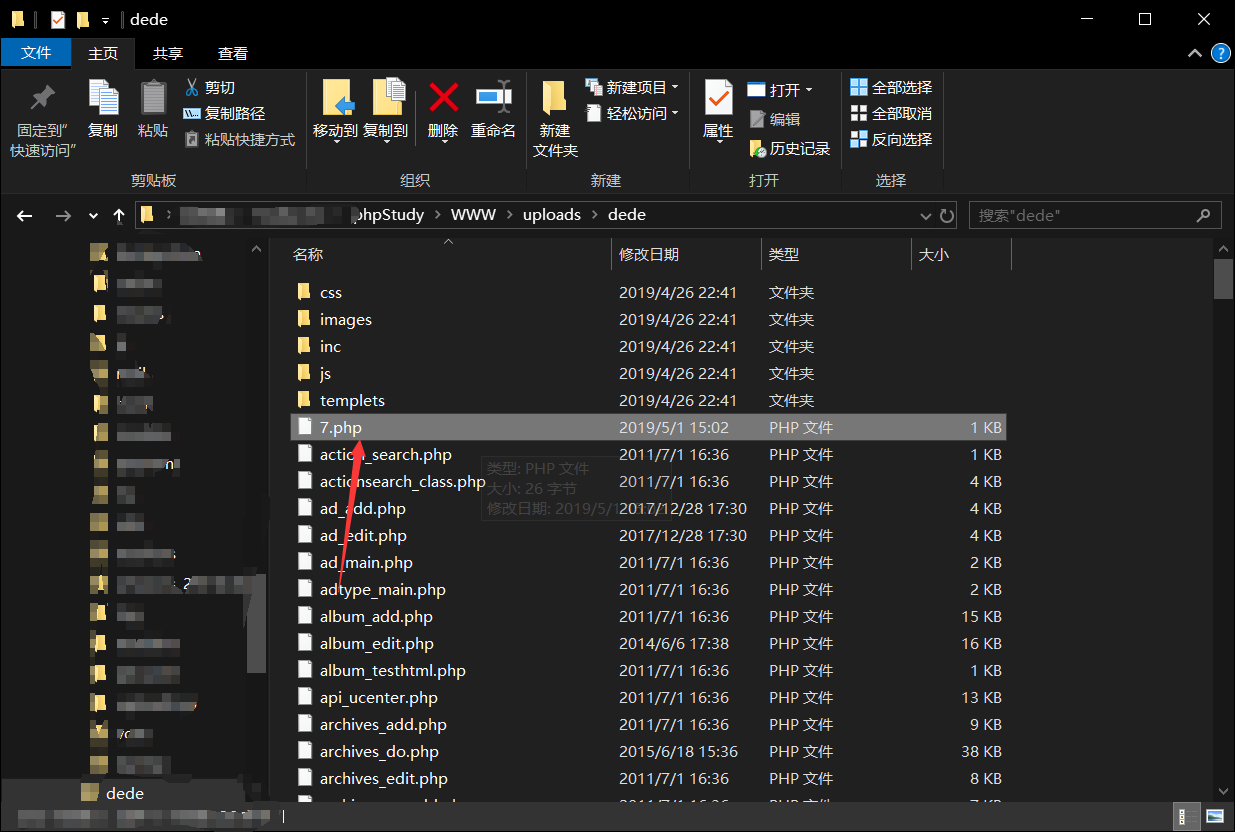
Task: Click WWW in address path
Action: [473, 215]
